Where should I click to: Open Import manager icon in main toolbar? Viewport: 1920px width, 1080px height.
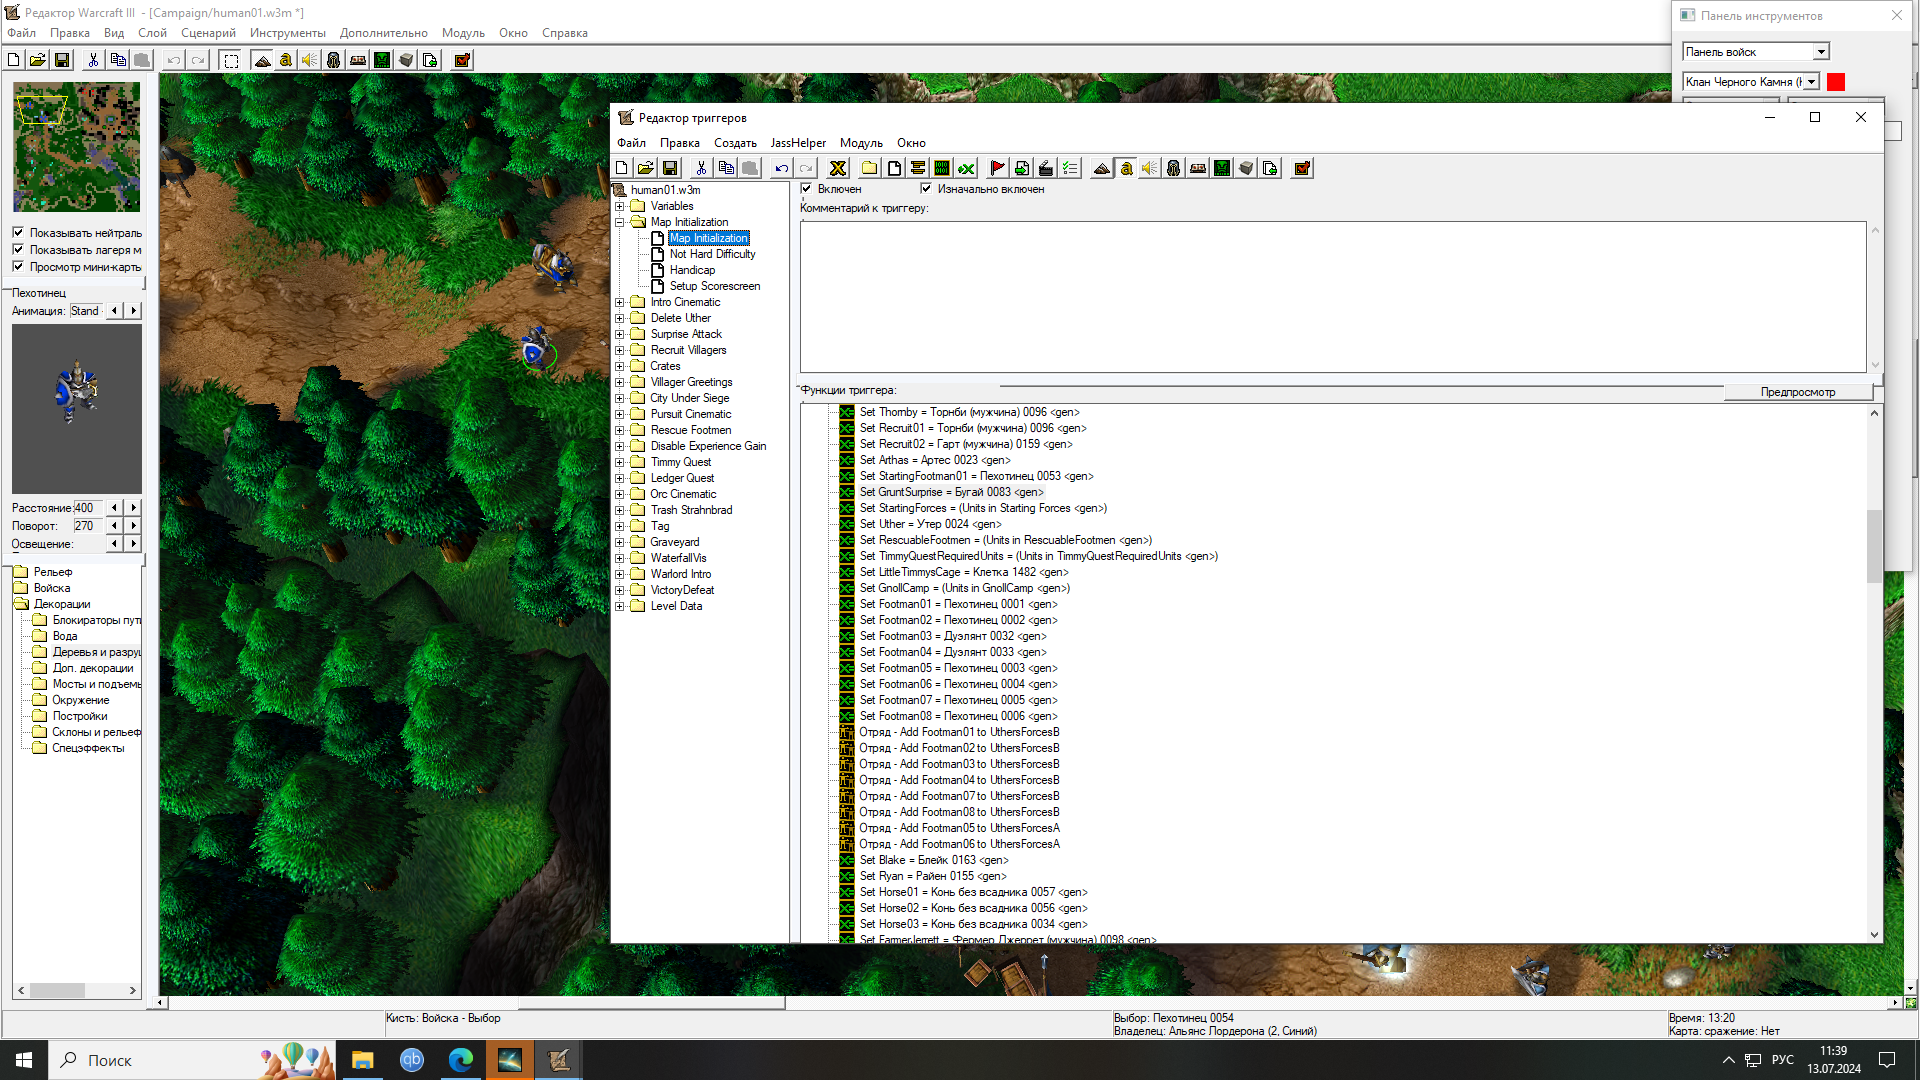(430, 60)
